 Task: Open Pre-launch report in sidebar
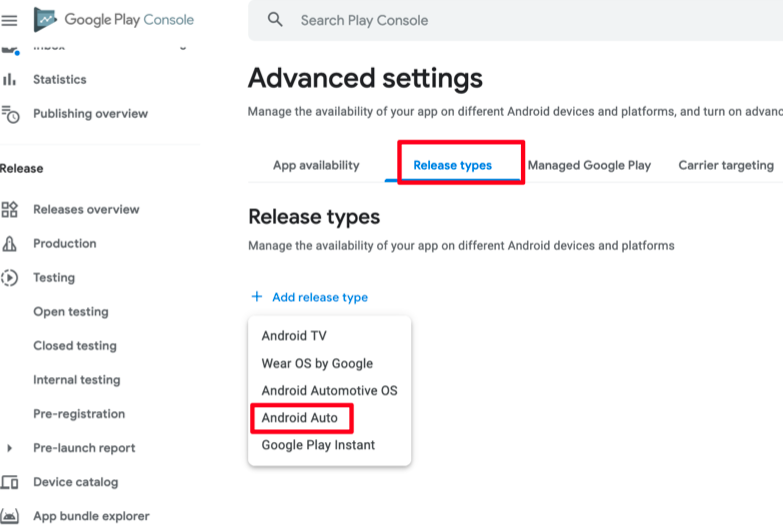[x=84, y=448]
